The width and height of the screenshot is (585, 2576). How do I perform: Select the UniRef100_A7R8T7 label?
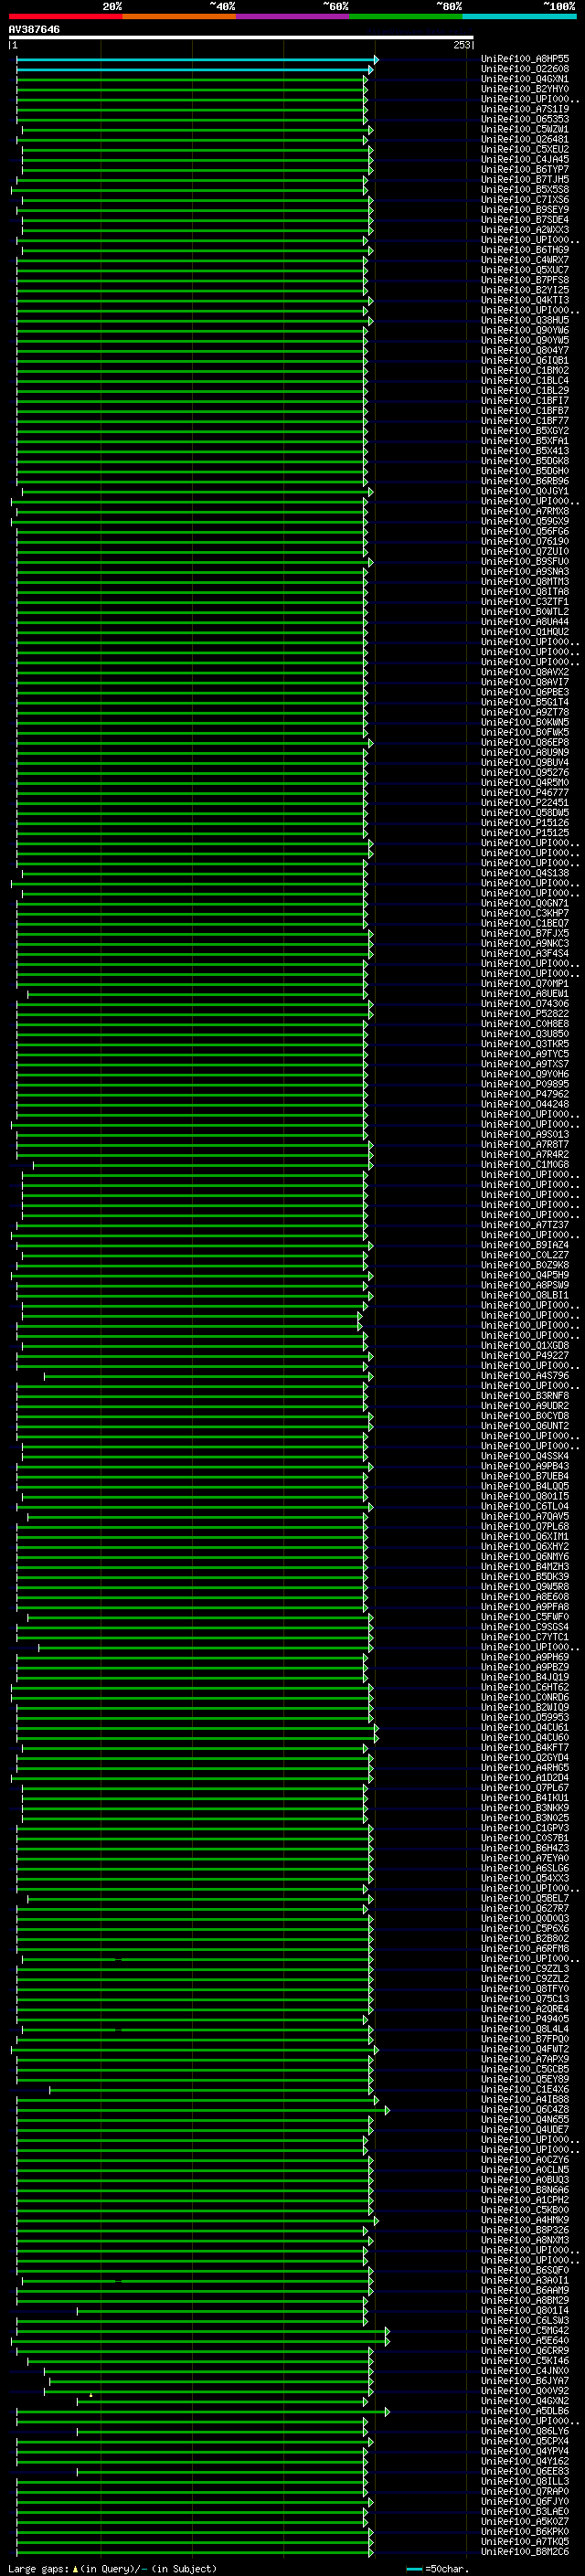(525, 1144)
